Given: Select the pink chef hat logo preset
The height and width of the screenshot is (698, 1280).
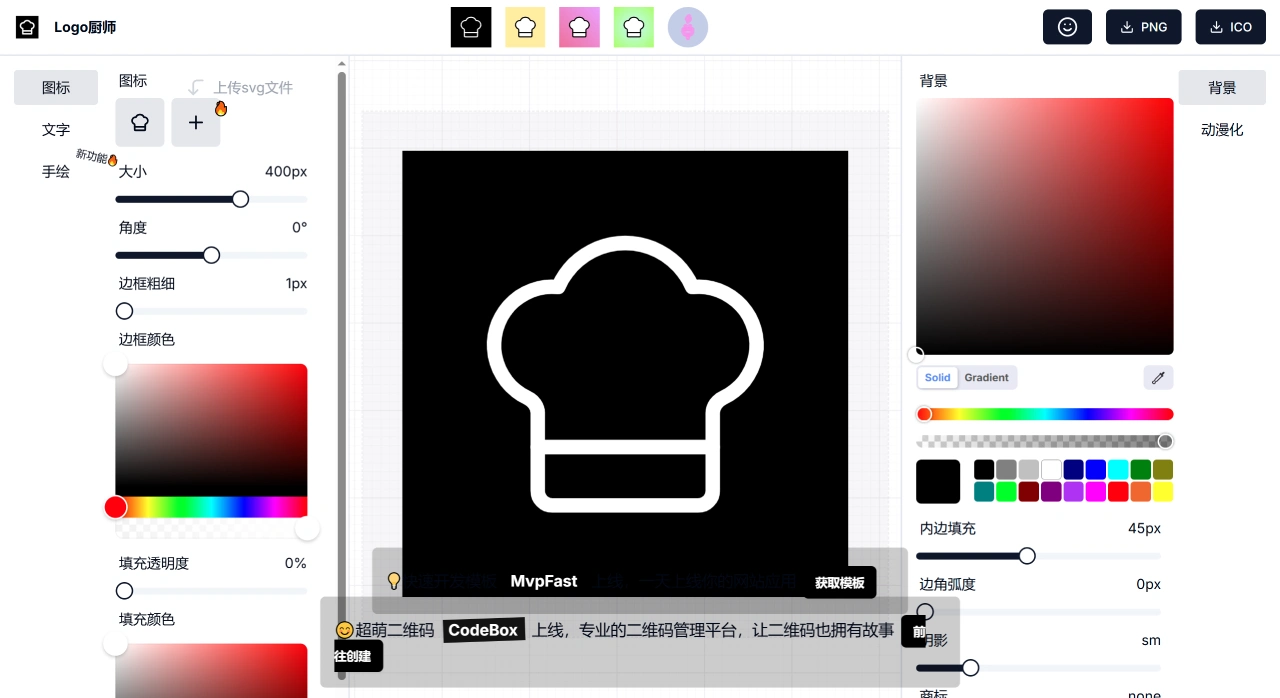Looking at the screenshot, I should tap(579, 27).
